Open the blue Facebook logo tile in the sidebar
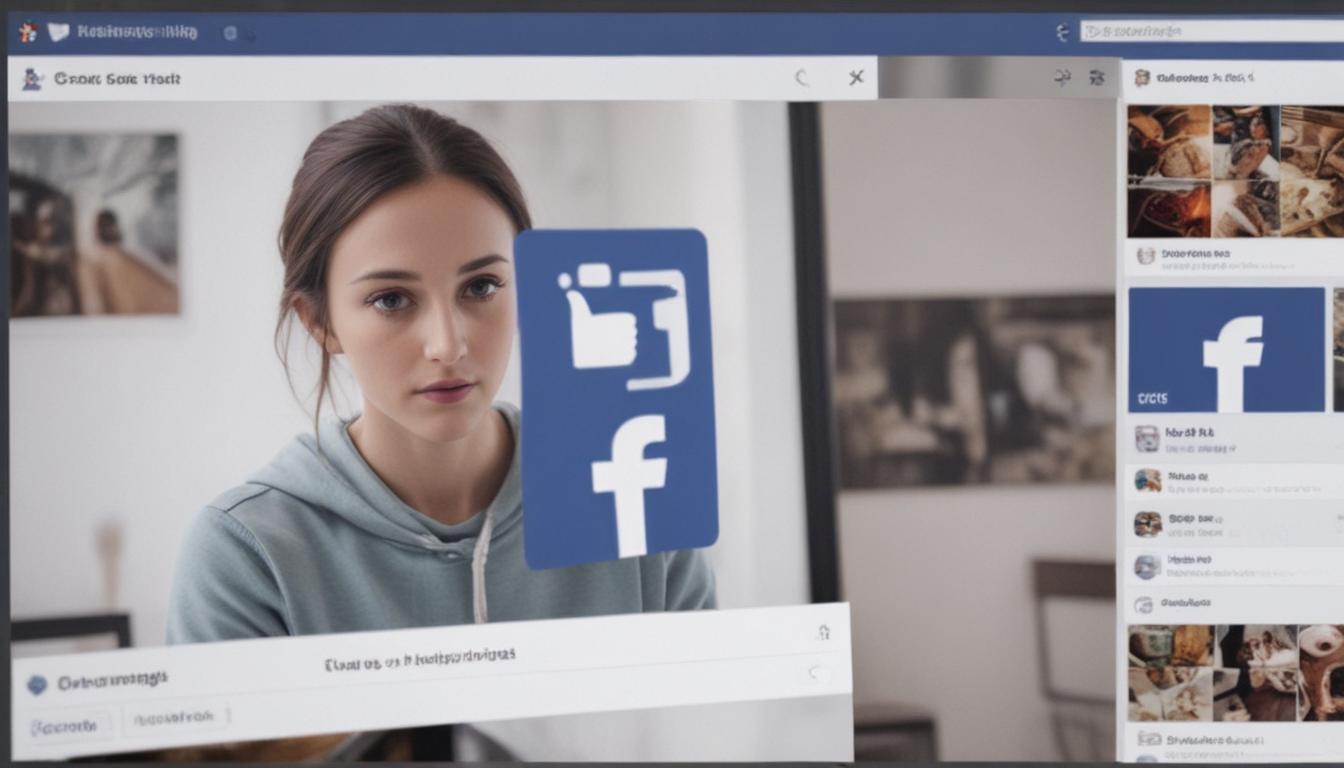This screenshot has height=768, width=1344. click(x=1227, y=349)
